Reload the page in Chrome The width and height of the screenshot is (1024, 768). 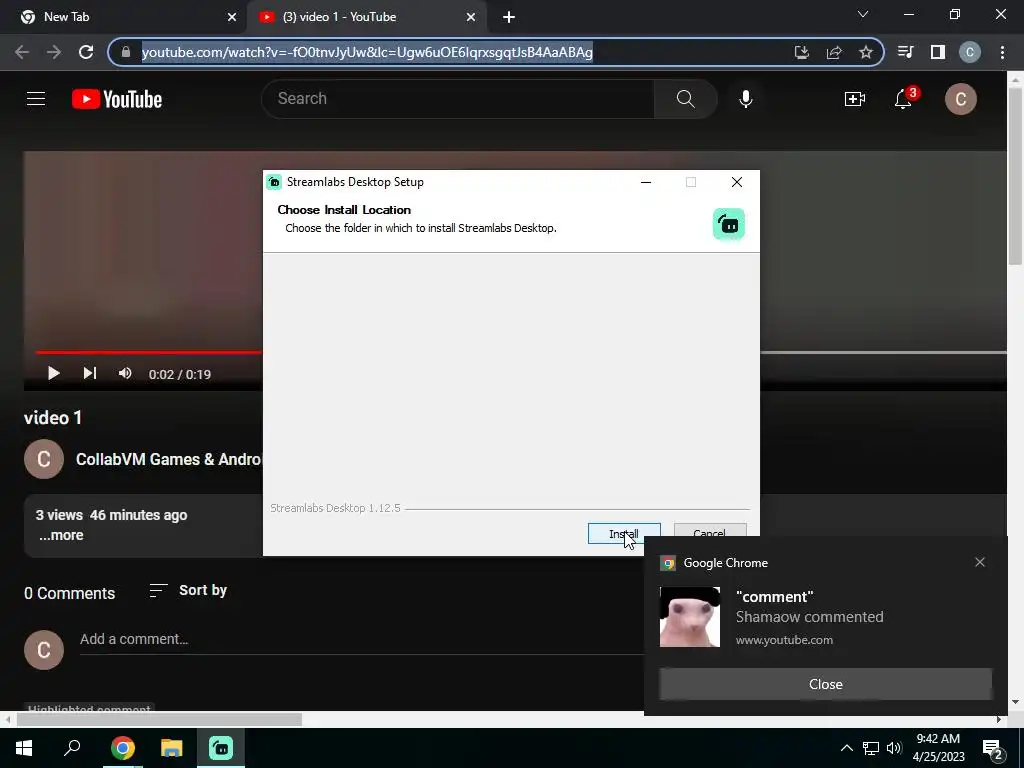86,52
